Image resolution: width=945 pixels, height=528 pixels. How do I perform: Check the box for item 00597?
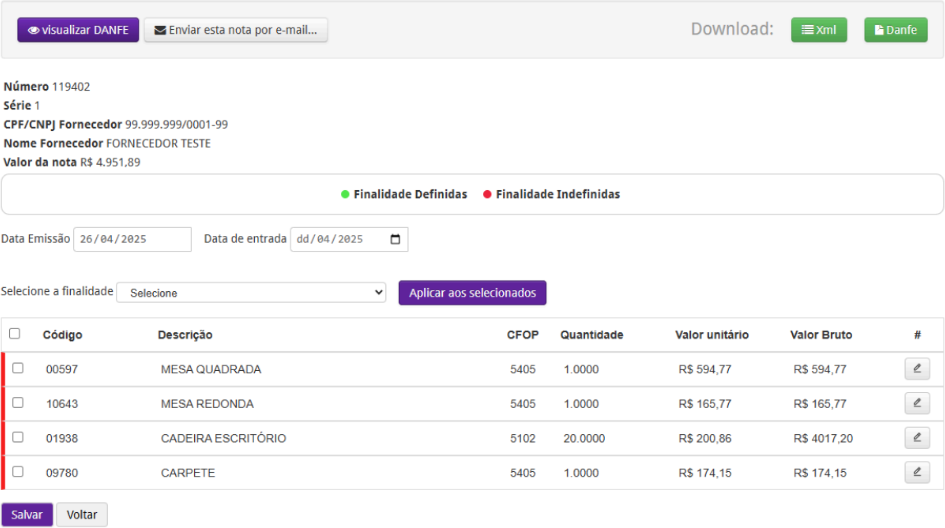[x=18, y=369]
